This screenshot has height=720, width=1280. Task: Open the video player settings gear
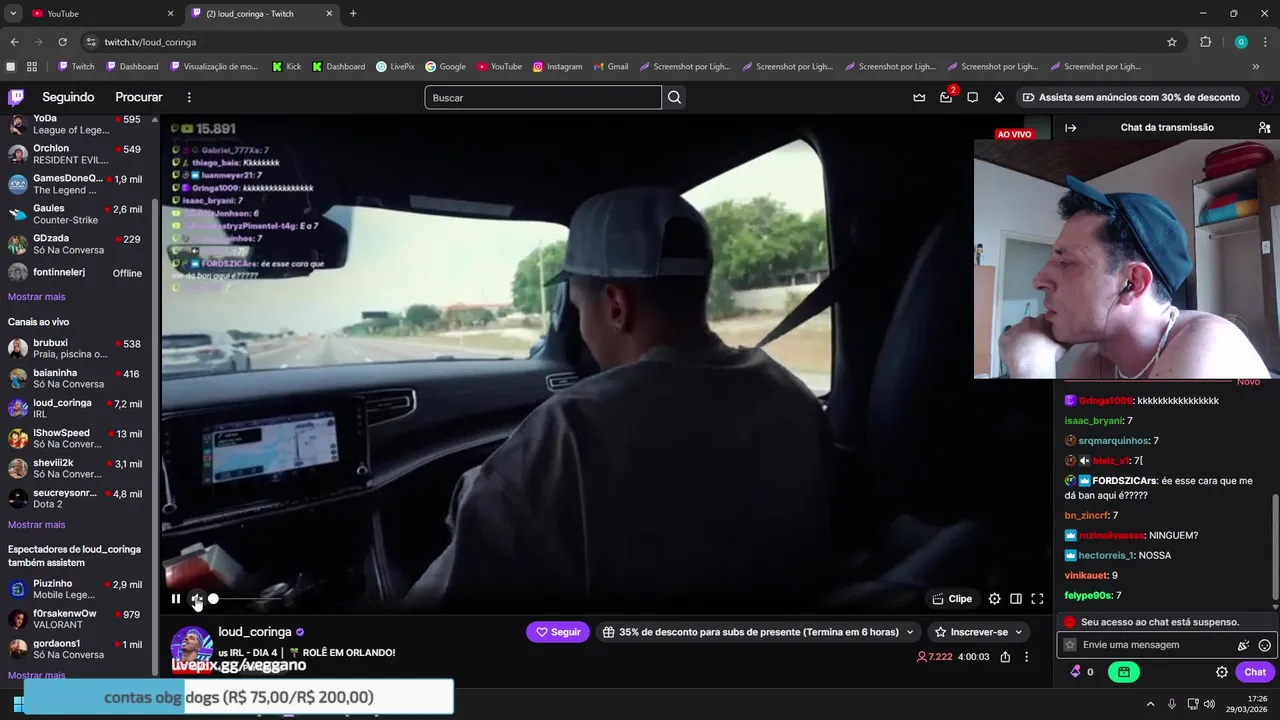click(994, 599)
